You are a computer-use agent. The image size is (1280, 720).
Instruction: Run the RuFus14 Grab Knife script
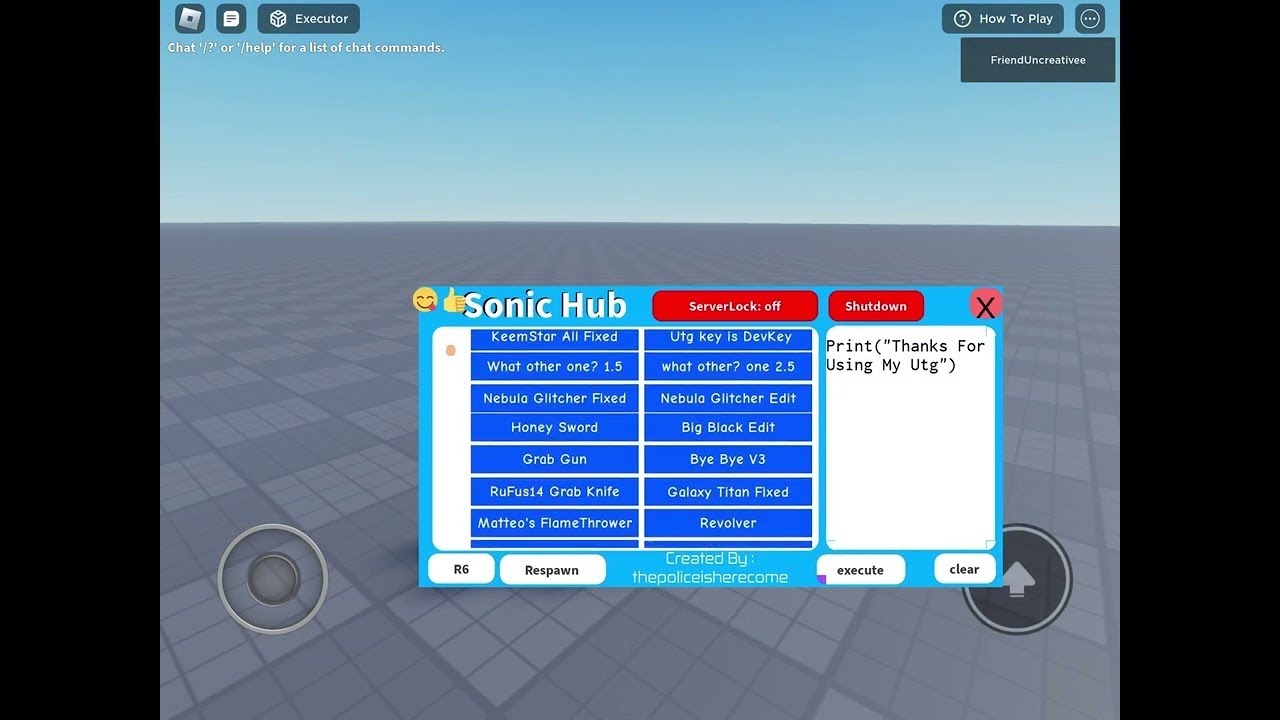pos(554,492)
